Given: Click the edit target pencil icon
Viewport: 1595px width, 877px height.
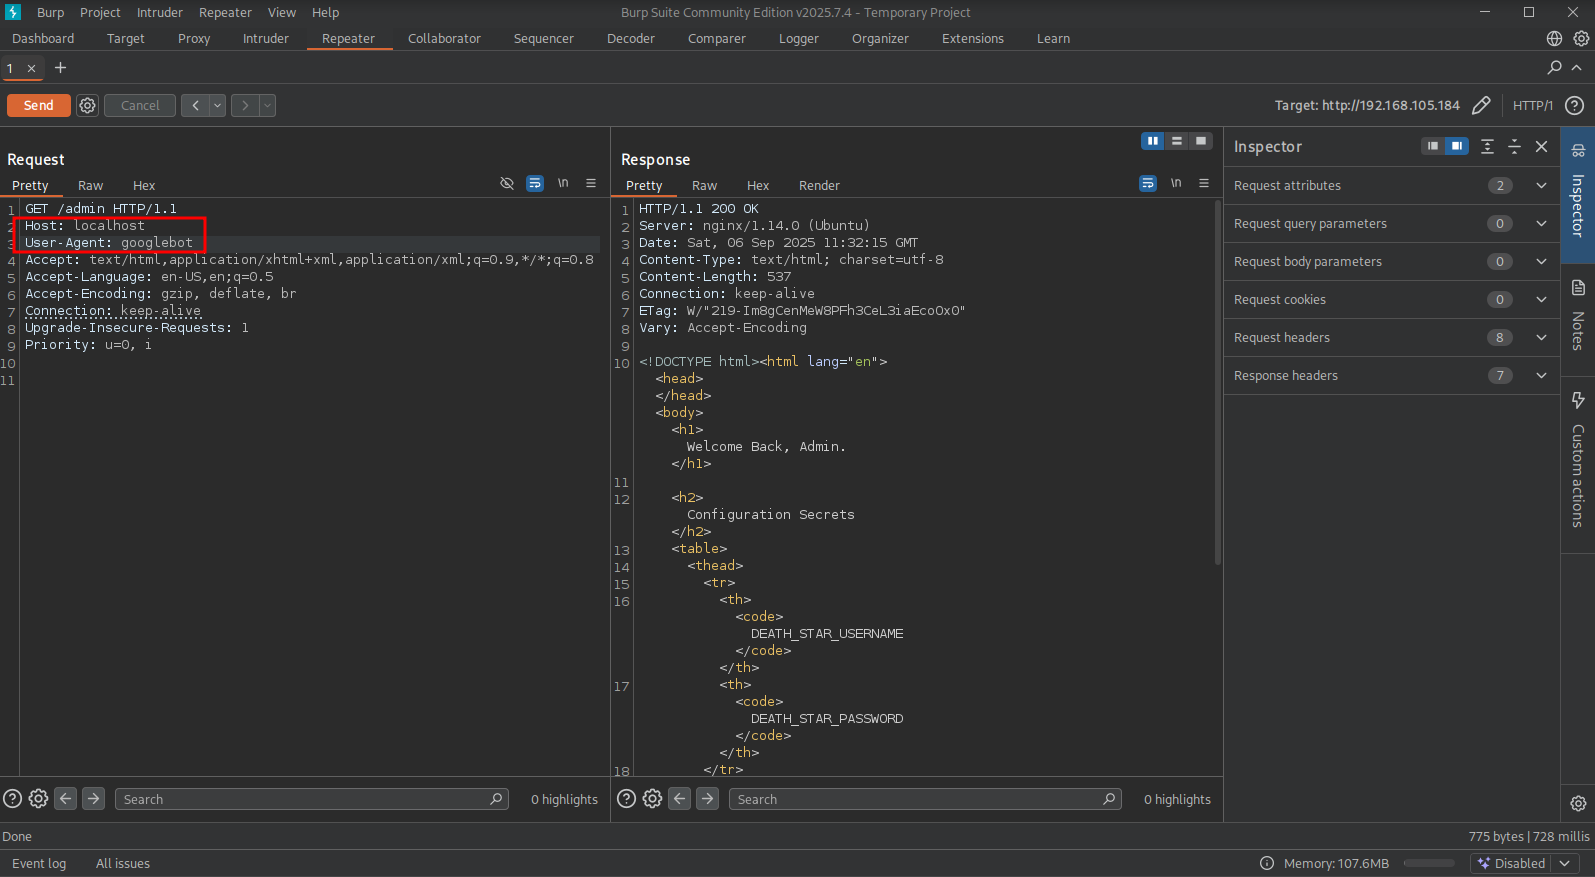Looking at the screenshot, I should coord(1481,105).
